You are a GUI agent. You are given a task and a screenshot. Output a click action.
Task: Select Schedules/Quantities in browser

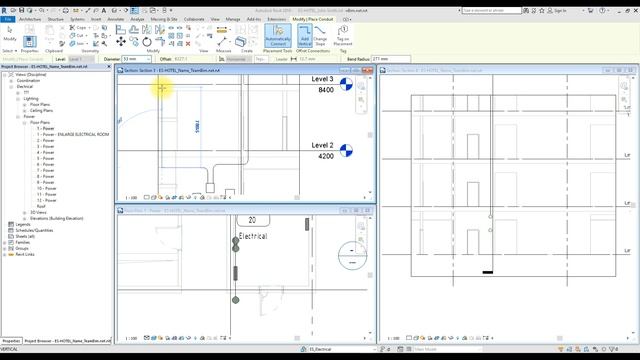click(35, 231)
